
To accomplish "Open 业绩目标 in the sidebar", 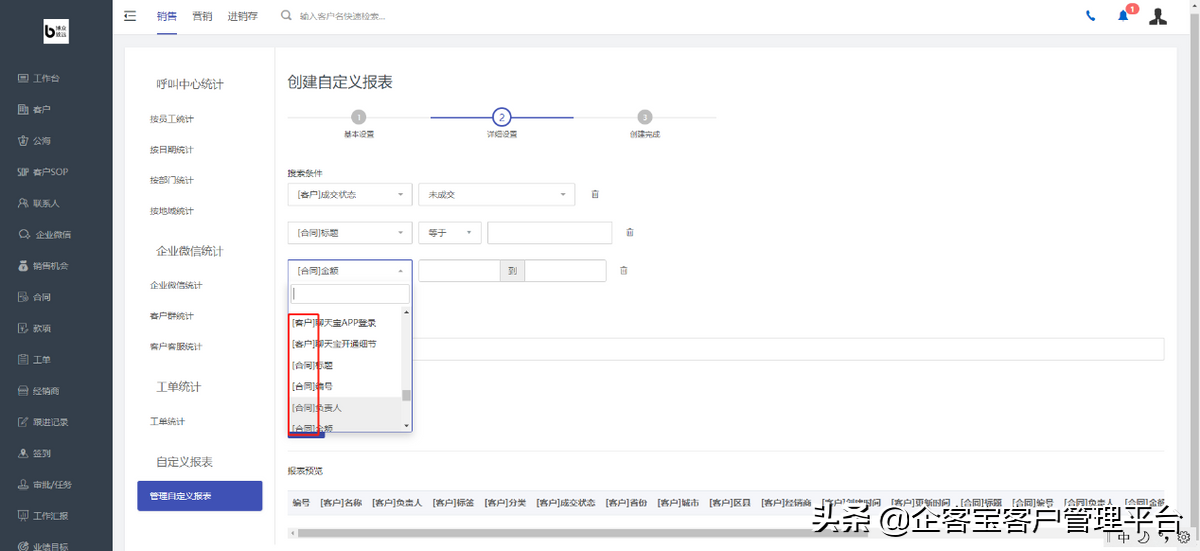I will point(44,545).
